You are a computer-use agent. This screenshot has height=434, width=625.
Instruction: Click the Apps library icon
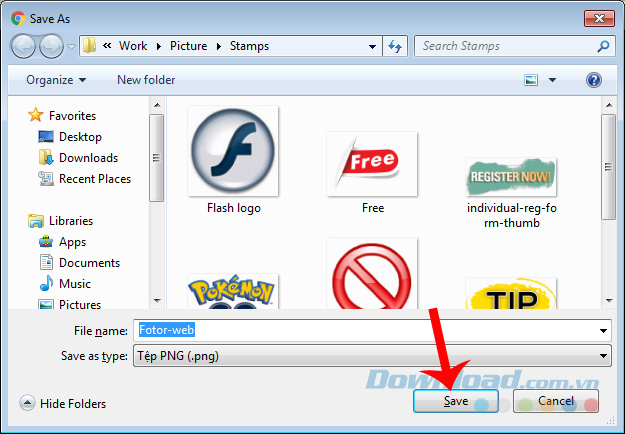click(46, 242)
